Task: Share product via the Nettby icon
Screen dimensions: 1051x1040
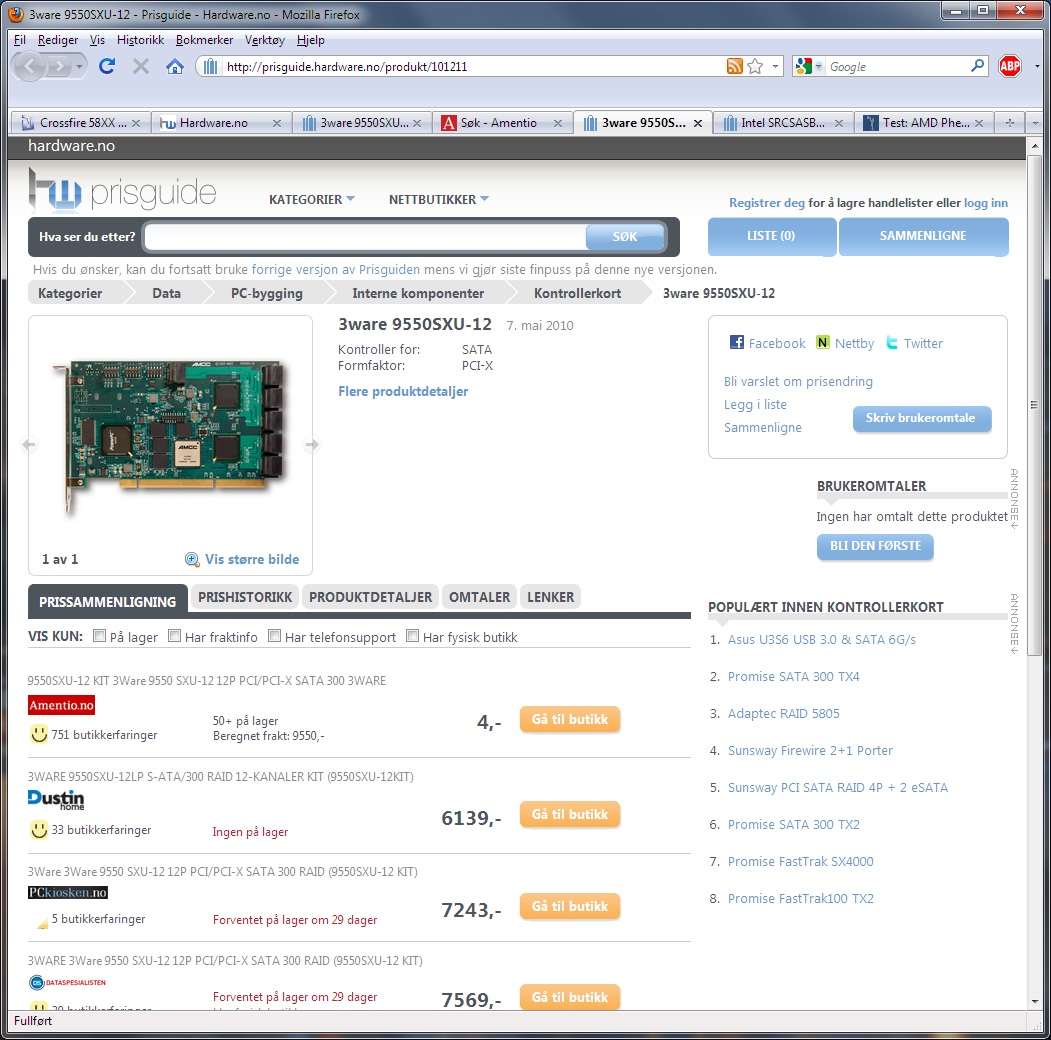Action: pyautogui.click(x=822, y=342)
